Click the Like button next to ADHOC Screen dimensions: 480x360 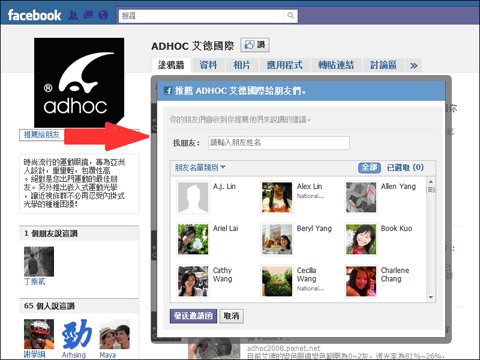[255, 45]
